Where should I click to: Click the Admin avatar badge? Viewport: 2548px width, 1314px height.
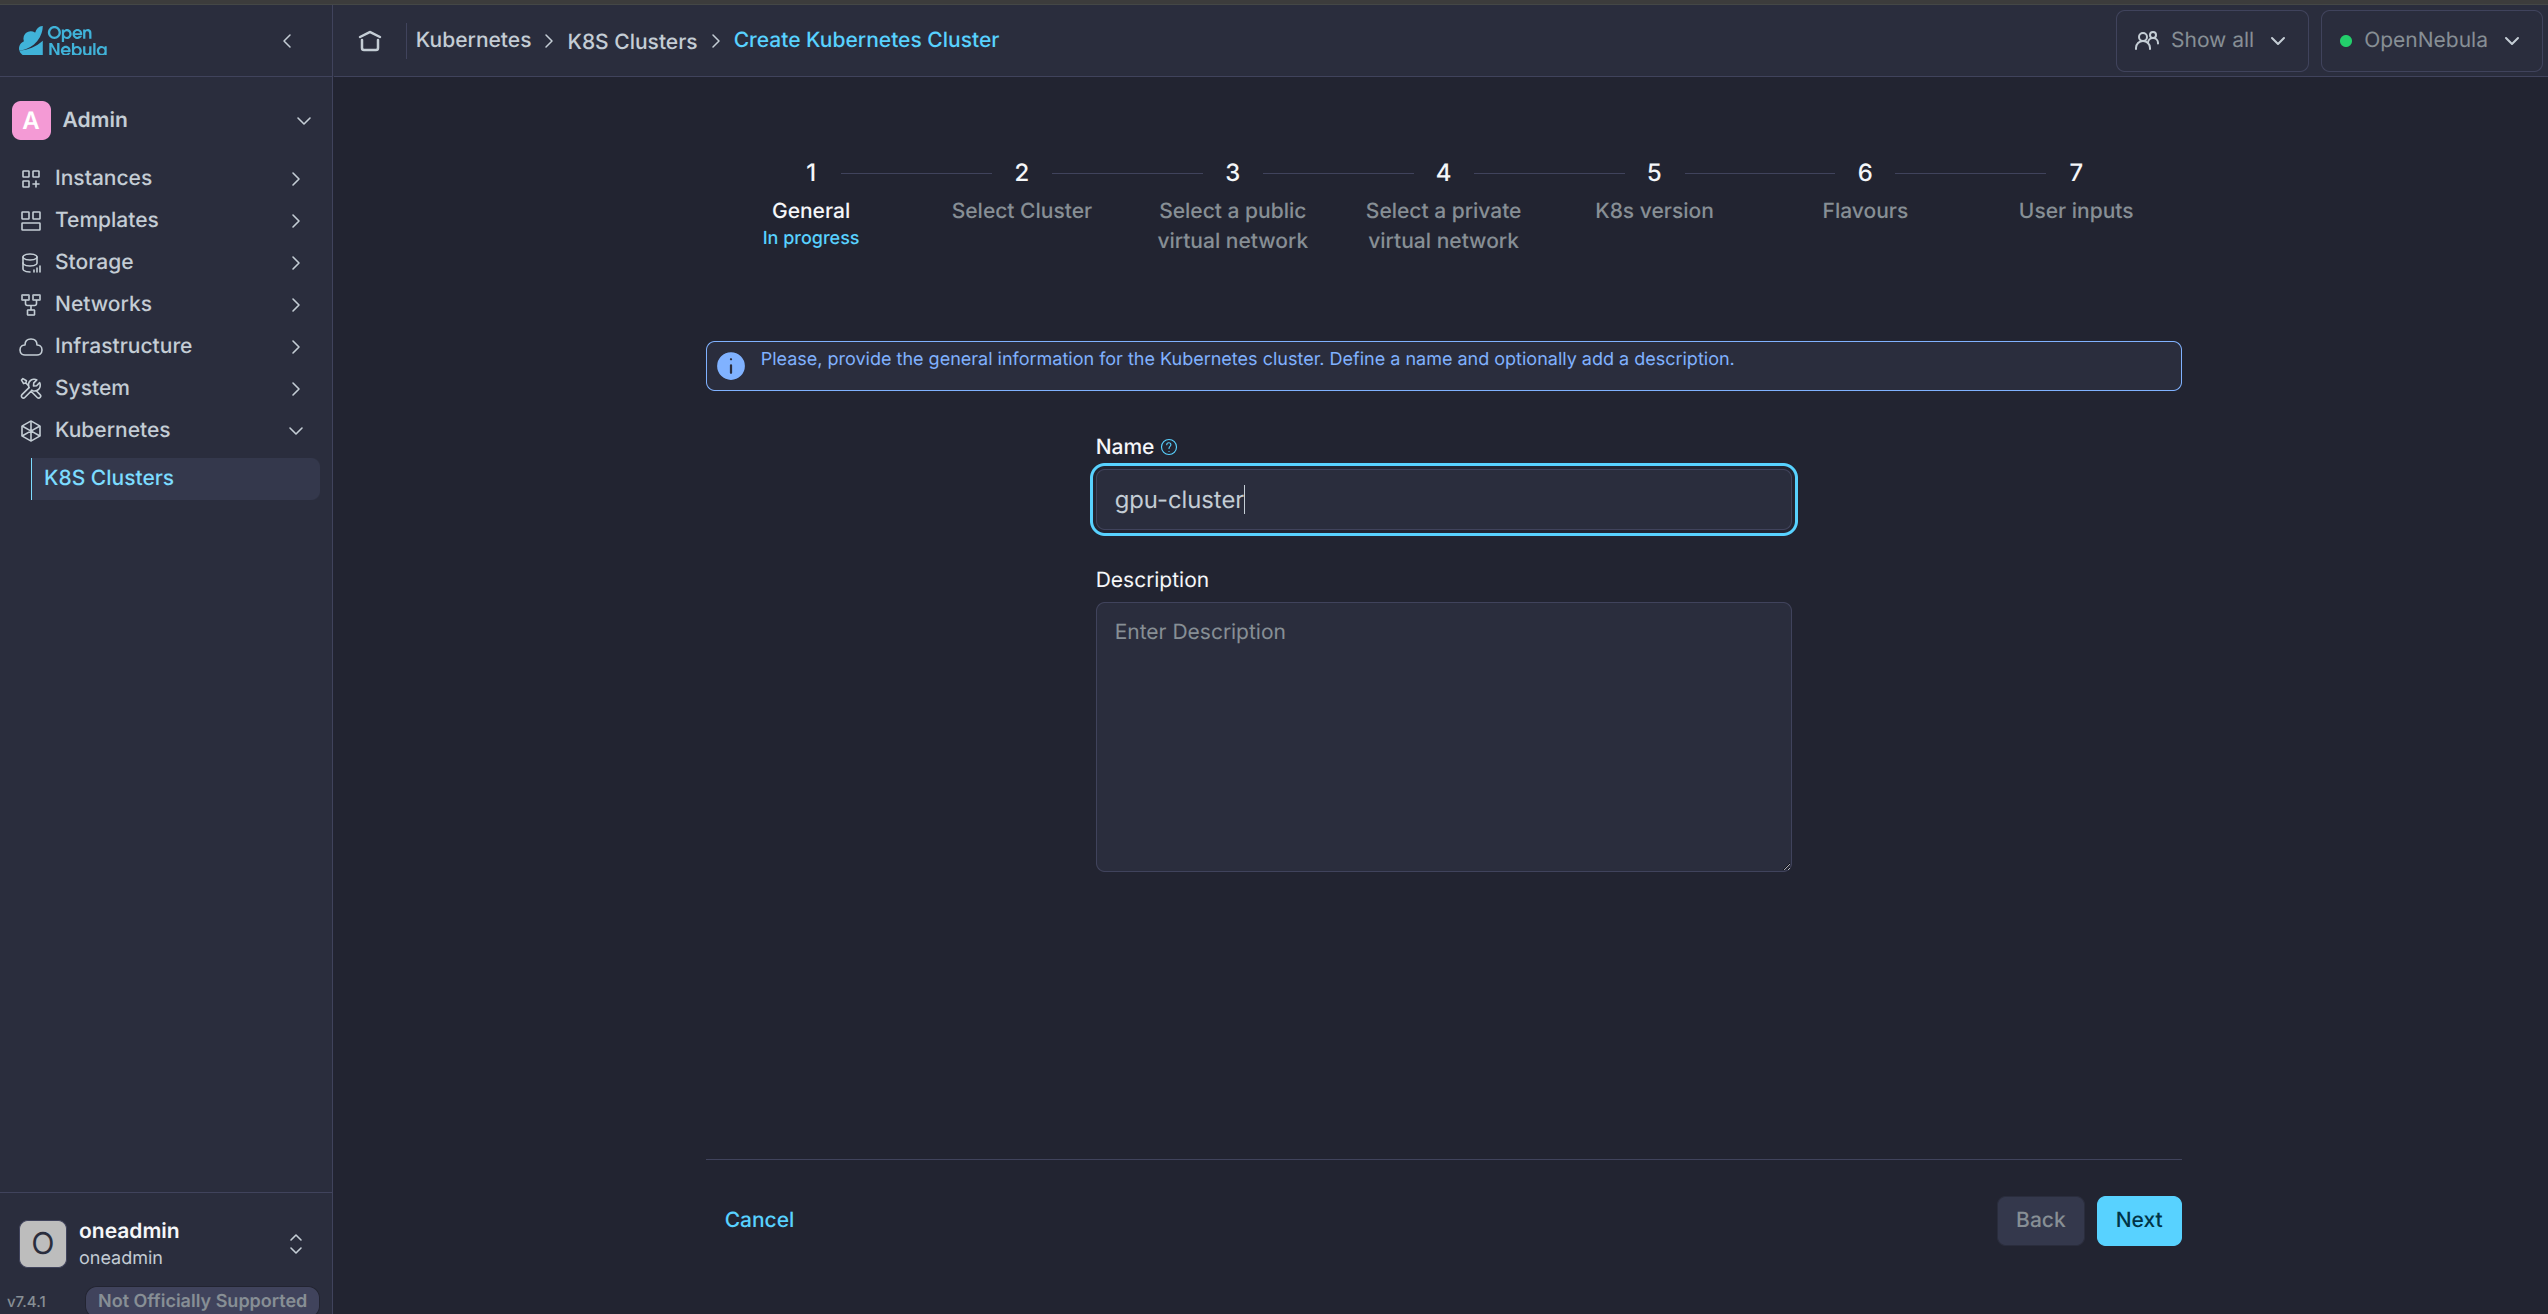tap(31, 120)
